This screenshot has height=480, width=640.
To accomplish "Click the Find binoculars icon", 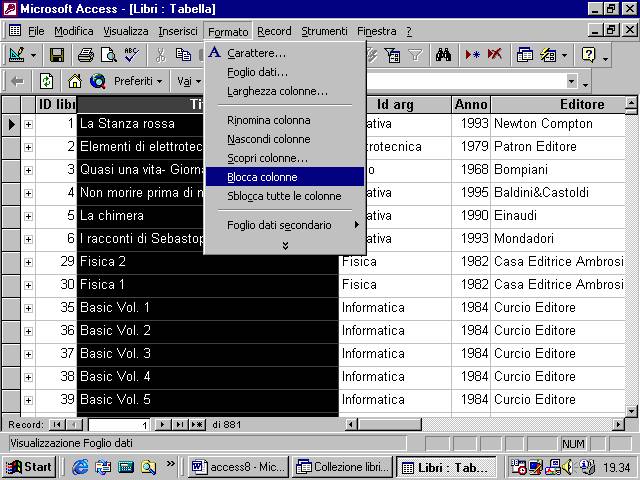I will point(443,55).
